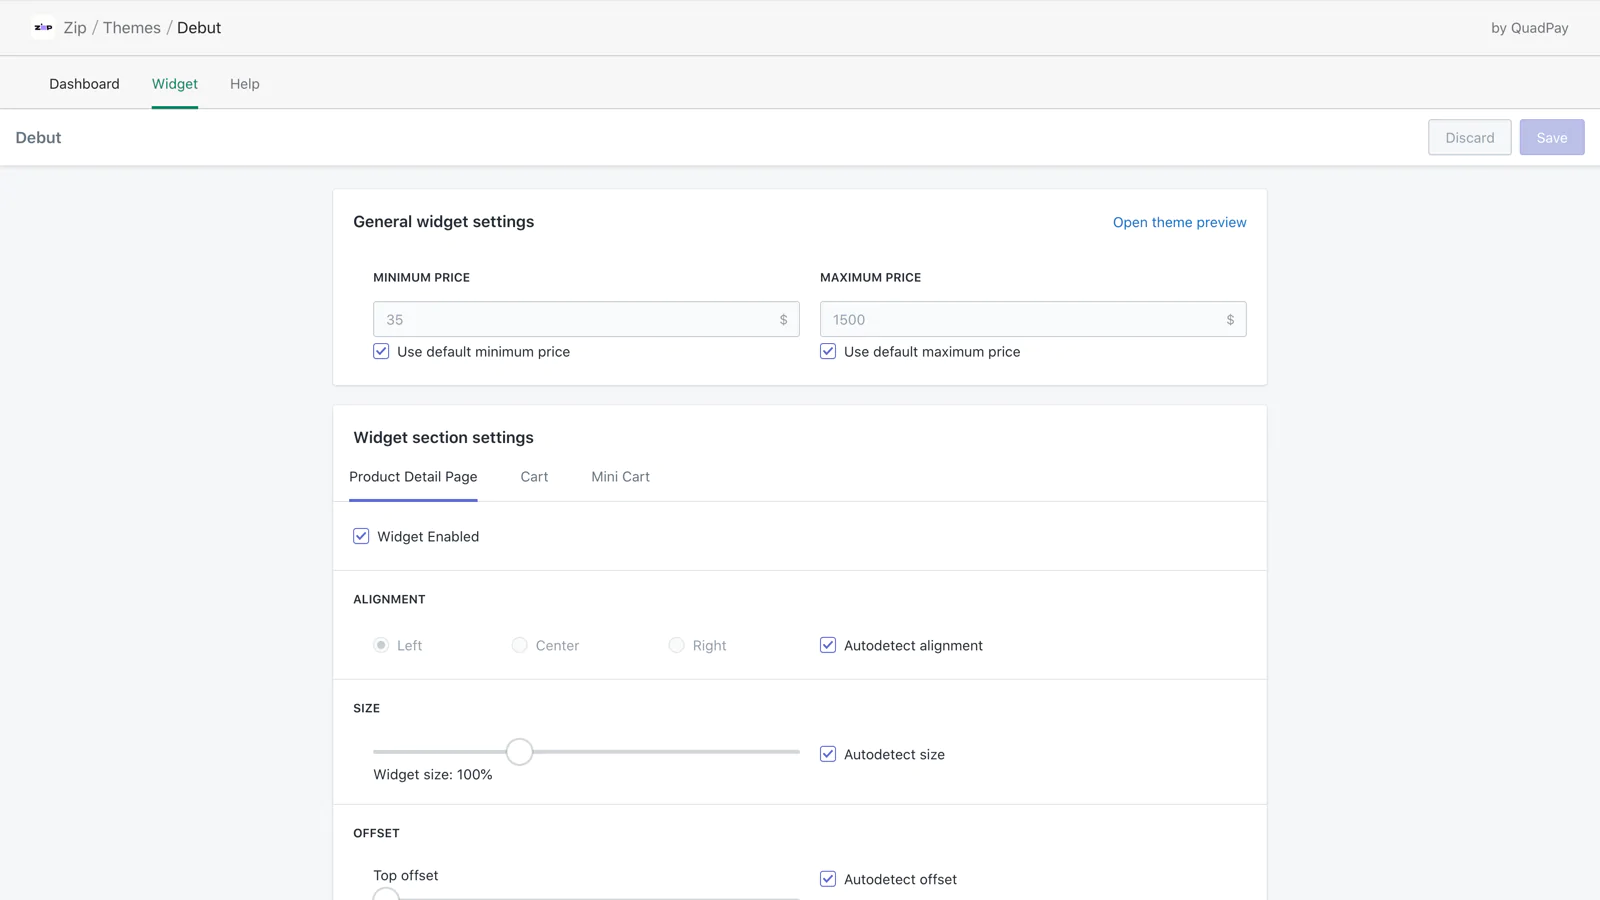Open the Dashboard tab
The height and width of the screenshot is (900, 1600).
(84, 84)
